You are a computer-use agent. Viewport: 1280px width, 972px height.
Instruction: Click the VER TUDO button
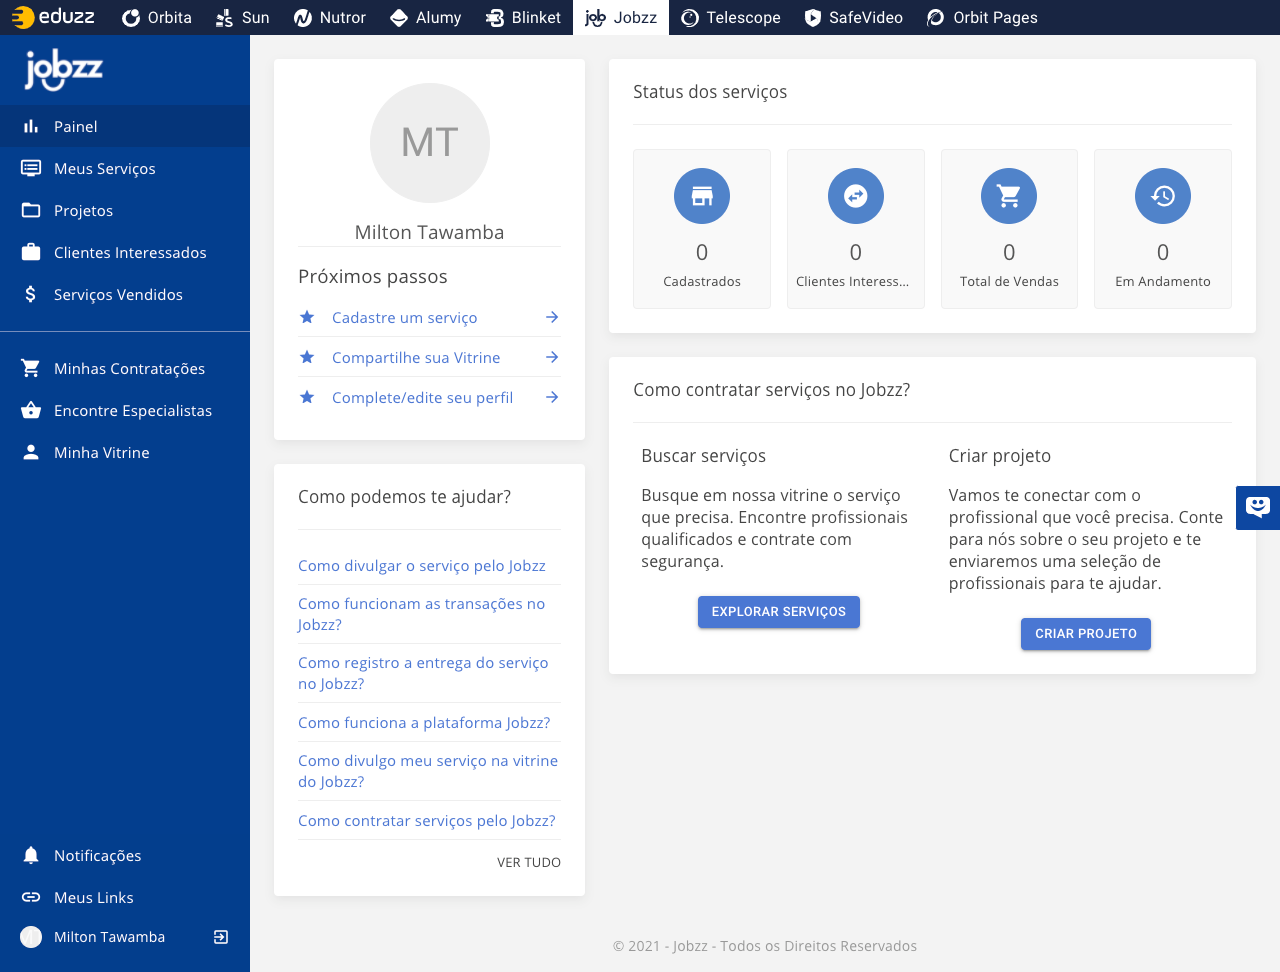529,862
